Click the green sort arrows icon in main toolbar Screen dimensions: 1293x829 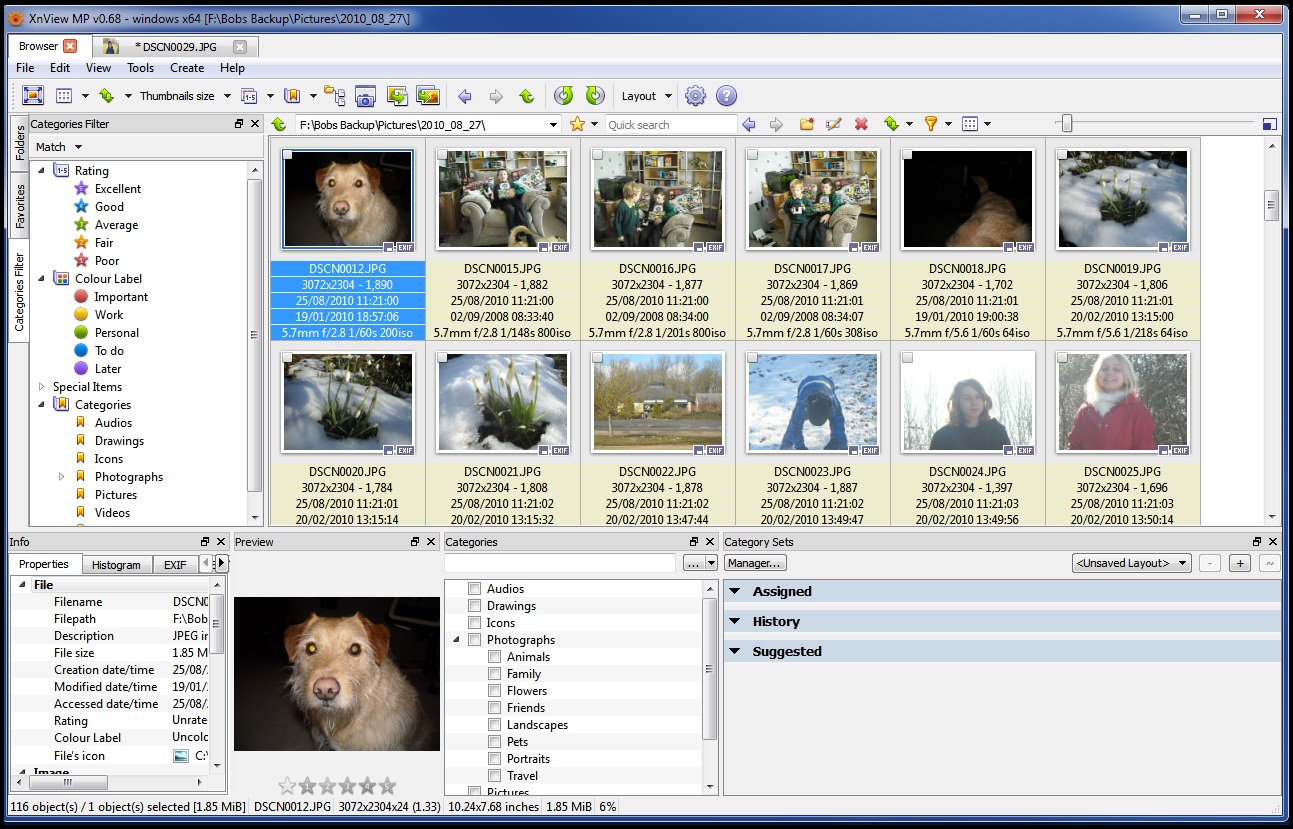[x=107, y=96]
